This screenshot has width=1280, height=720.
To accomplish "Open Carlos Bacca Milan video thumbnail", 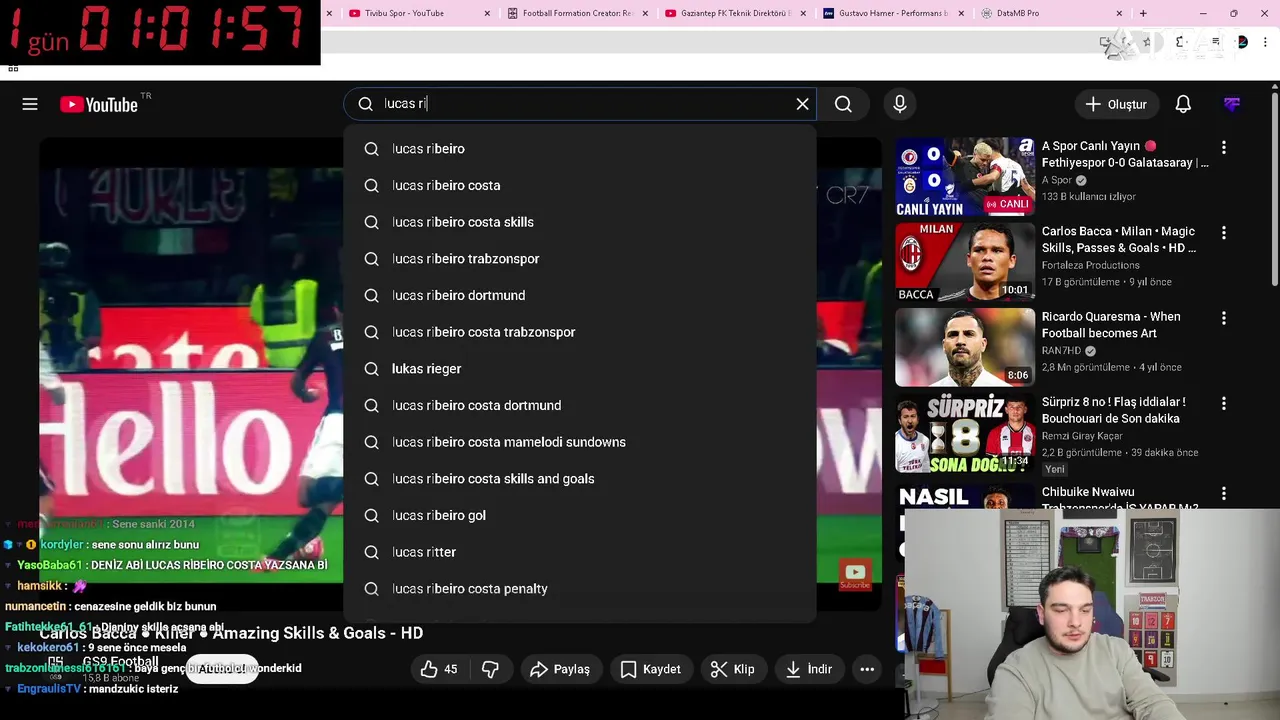I will [x=965, y=262].
